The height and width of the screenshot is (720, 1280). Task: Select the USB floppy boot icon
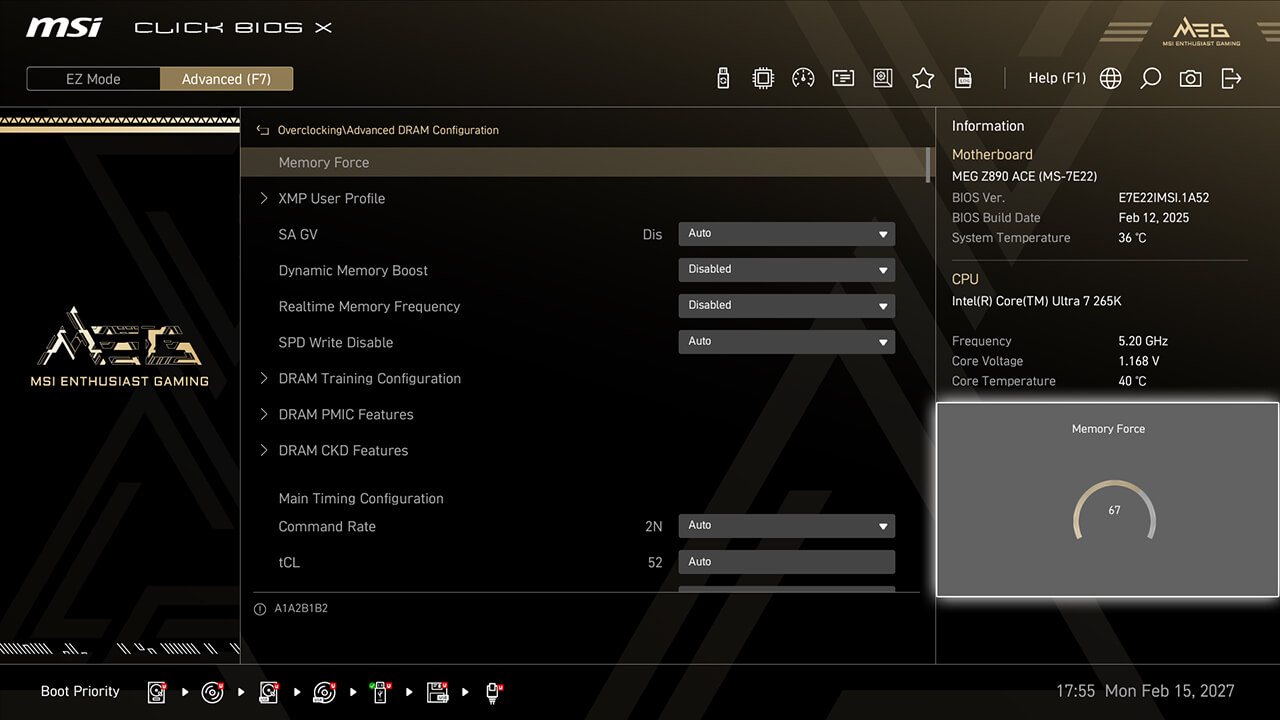pos(438,692)
